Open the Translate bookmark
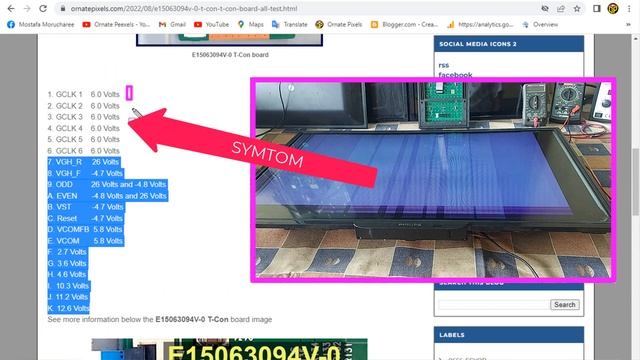This screenshot has width=640, height=360. click(x=289, y=24)
